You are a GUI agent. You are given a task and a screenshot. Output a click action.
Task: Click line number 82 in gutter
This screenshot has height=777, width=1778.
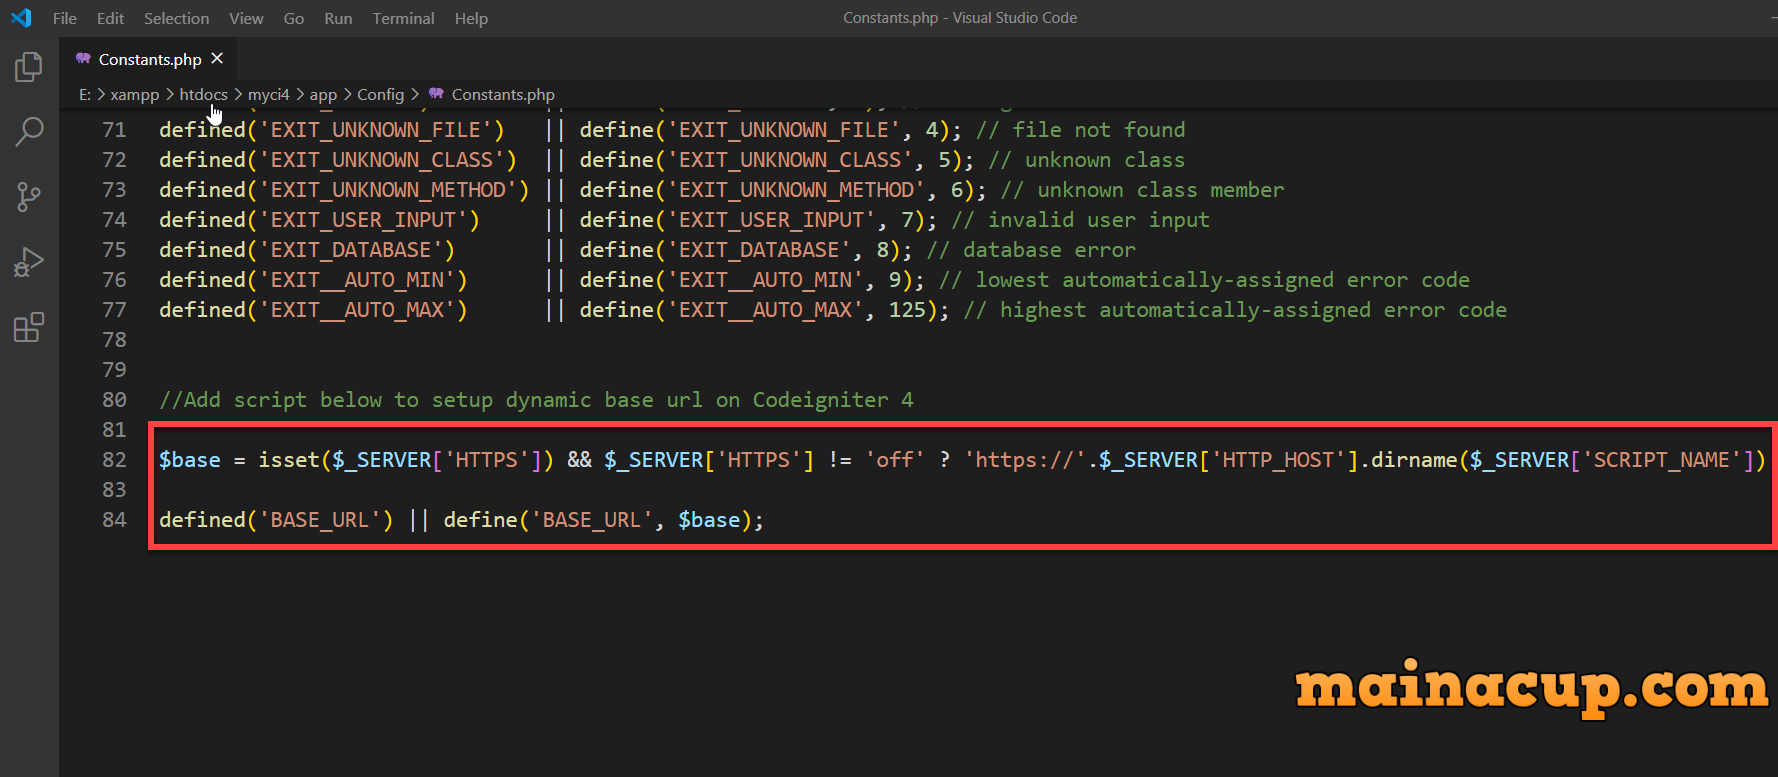pos(114,460)
